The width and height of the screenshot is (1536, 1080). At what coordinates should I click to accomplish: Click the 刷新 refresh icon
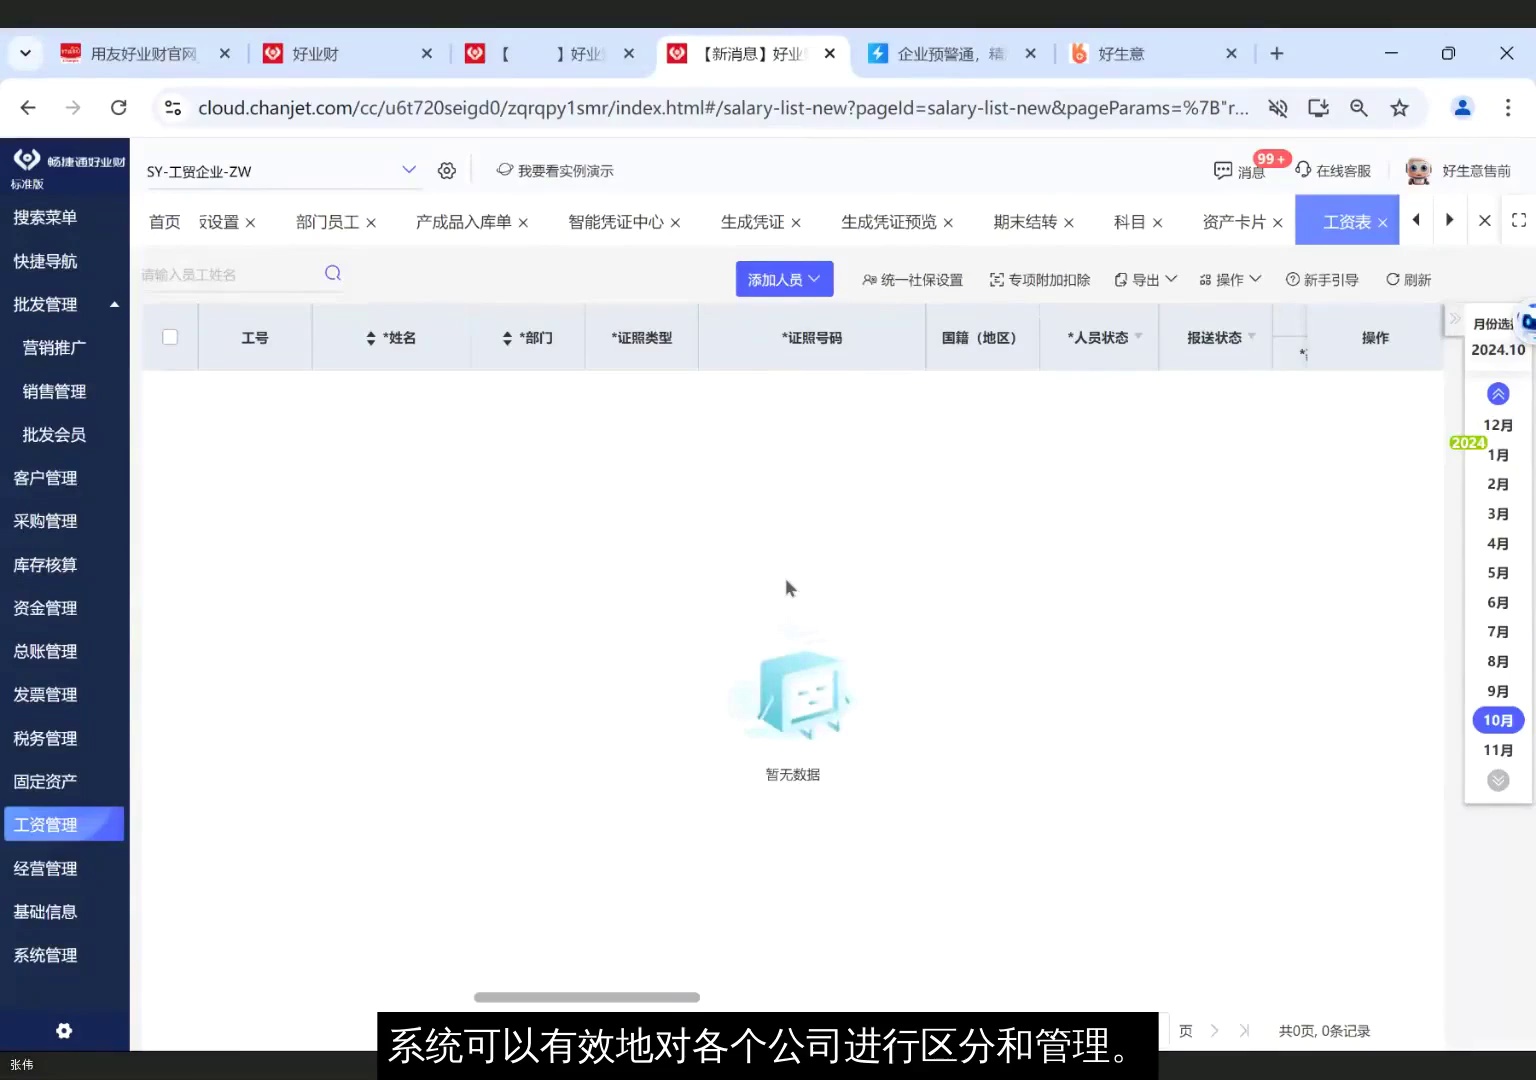[1408, 279]
